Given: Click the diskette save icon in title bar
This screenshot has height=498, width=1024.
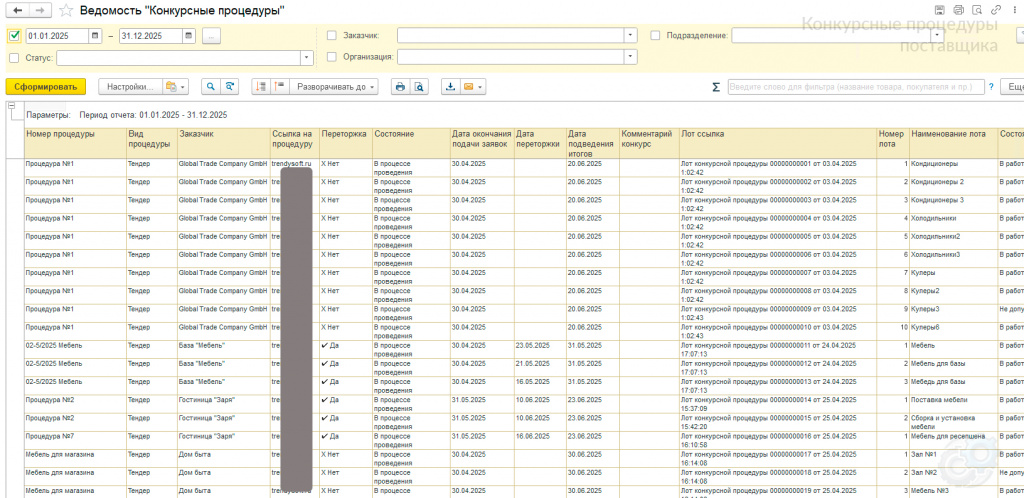Looking at the screenshot, I should (x=940, y=10).
